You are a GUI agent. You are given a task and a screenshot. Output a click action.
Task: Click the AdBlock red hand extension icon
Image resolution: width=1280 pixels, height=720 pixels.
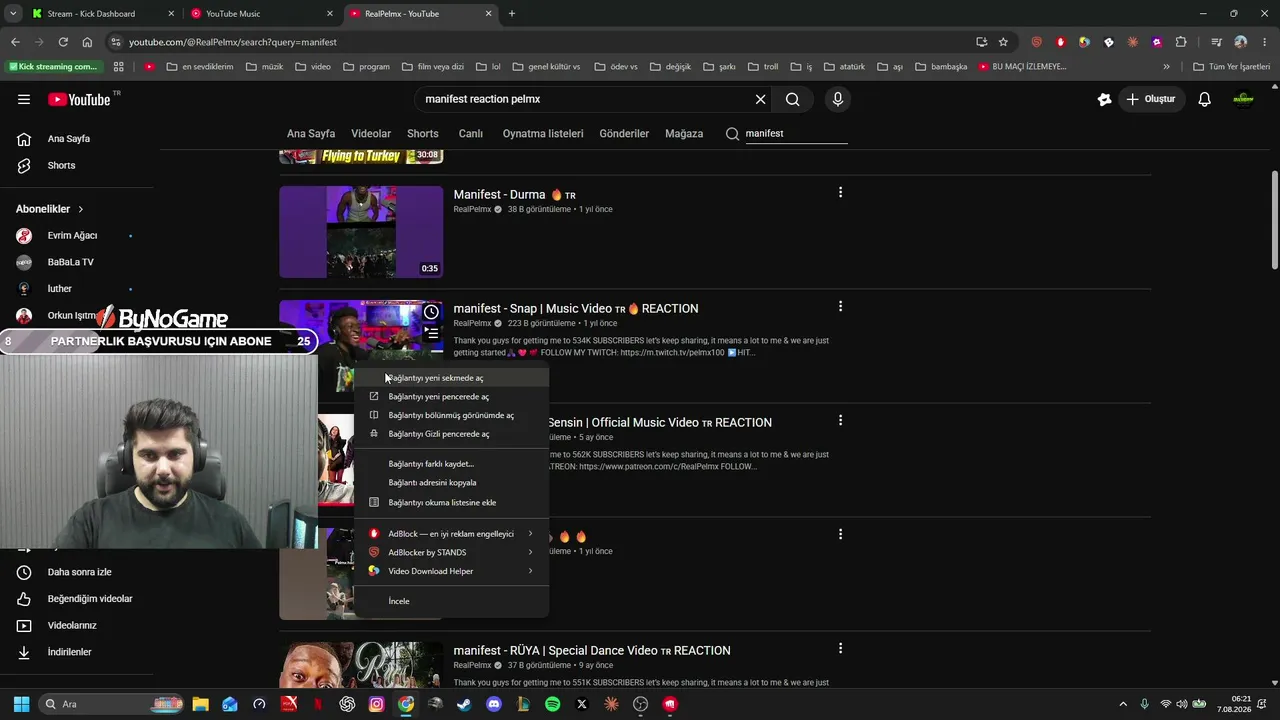point(1060,42)
